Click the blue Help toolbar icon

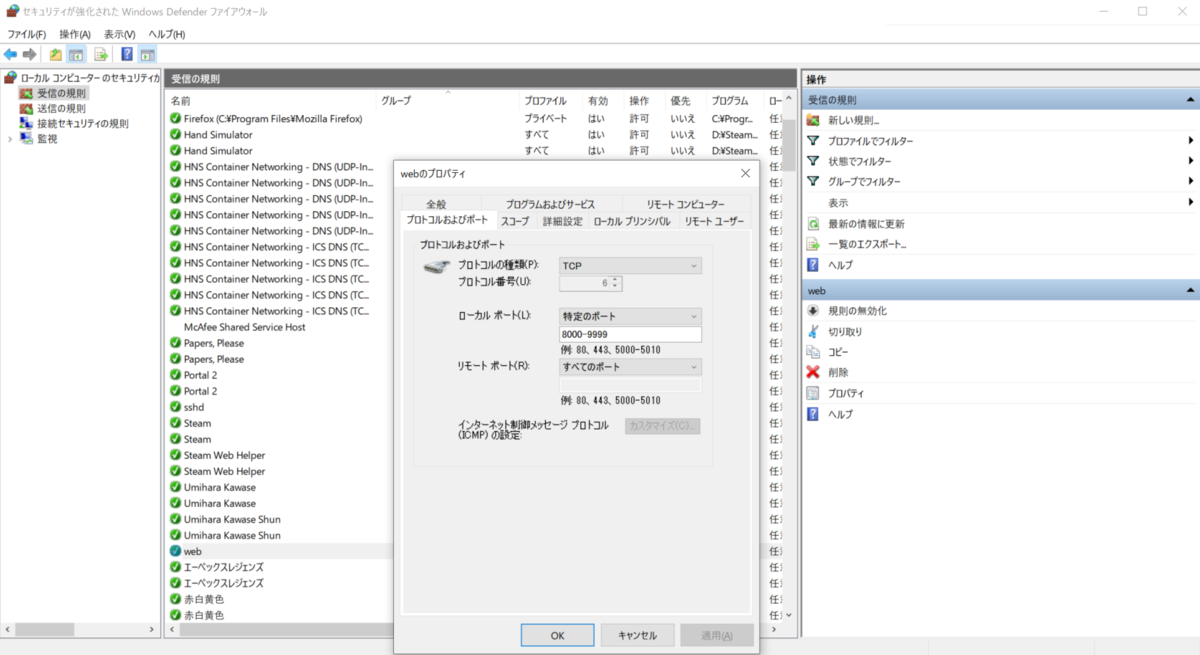click(127, 54)
